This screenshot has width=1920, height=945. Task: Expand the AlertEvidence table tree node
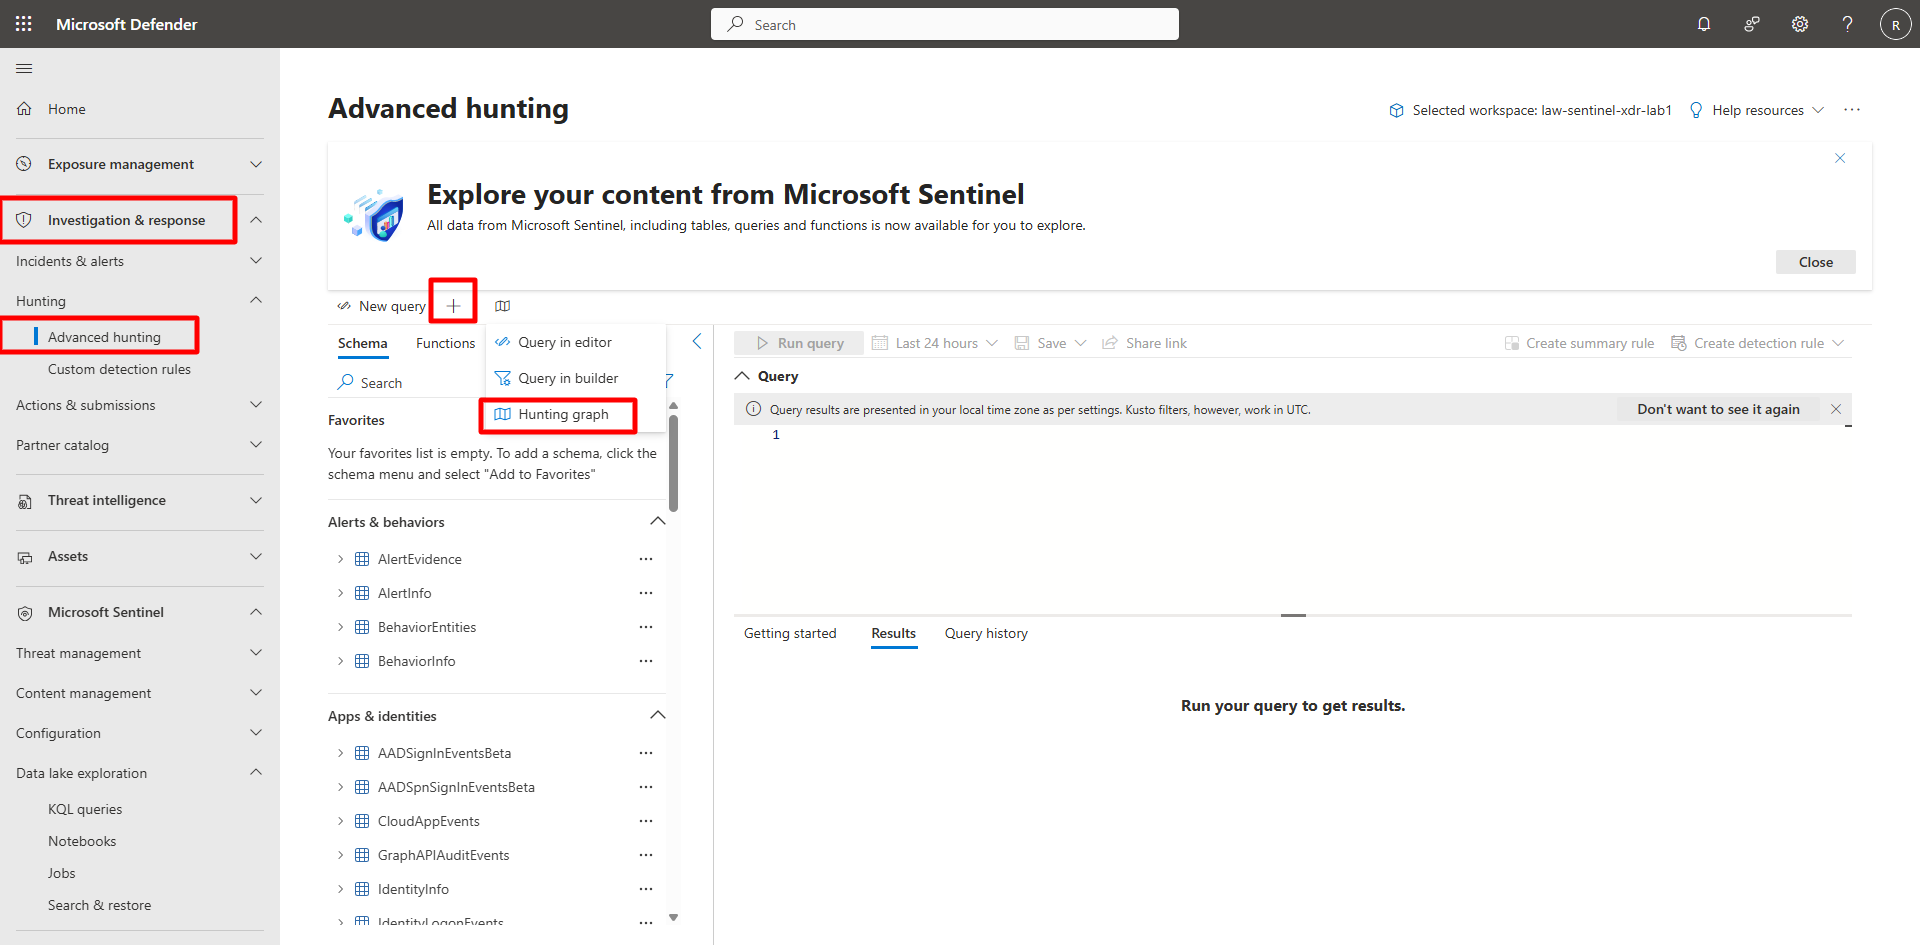pyautogui.click(x=340, y=559)
